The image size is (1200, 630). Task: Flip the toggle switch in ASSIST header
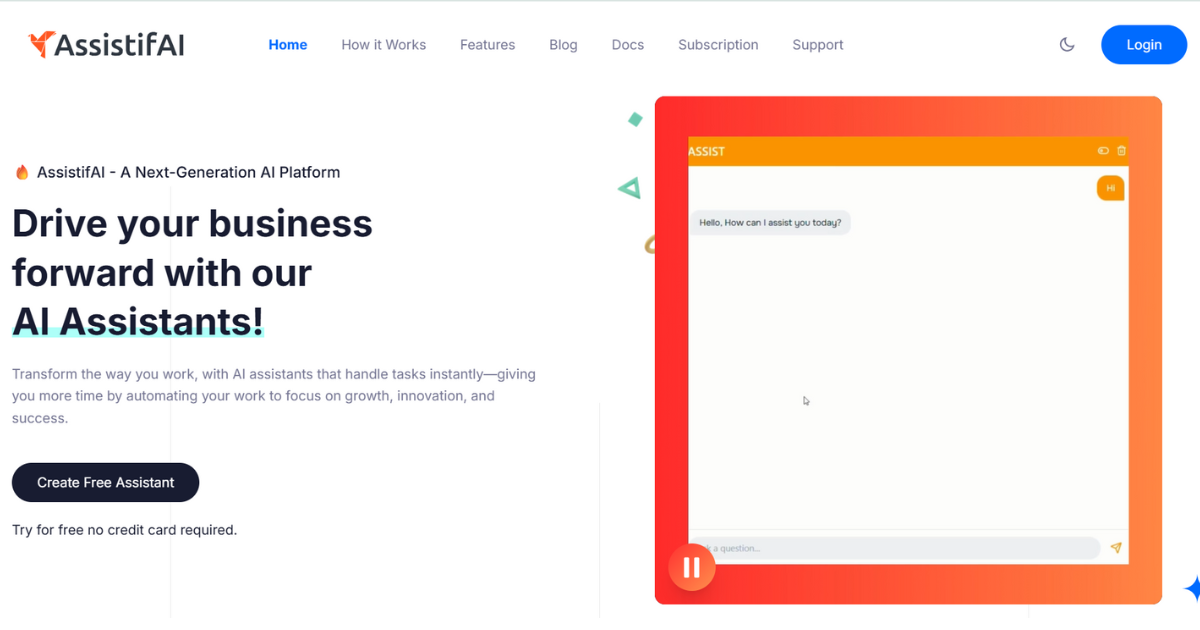[x=1103, y=151]
